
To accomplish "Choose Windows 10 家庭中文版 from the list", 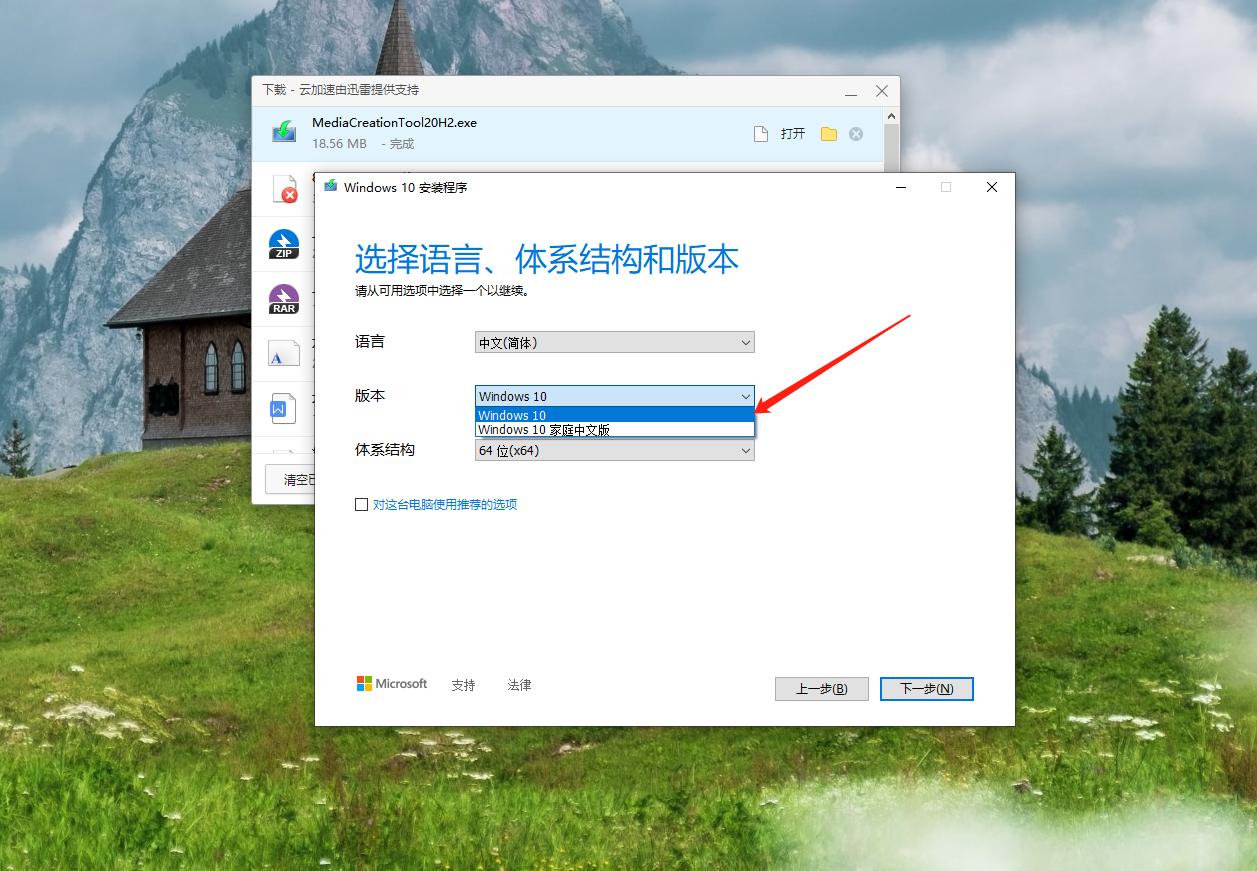I will pos(614,430).
